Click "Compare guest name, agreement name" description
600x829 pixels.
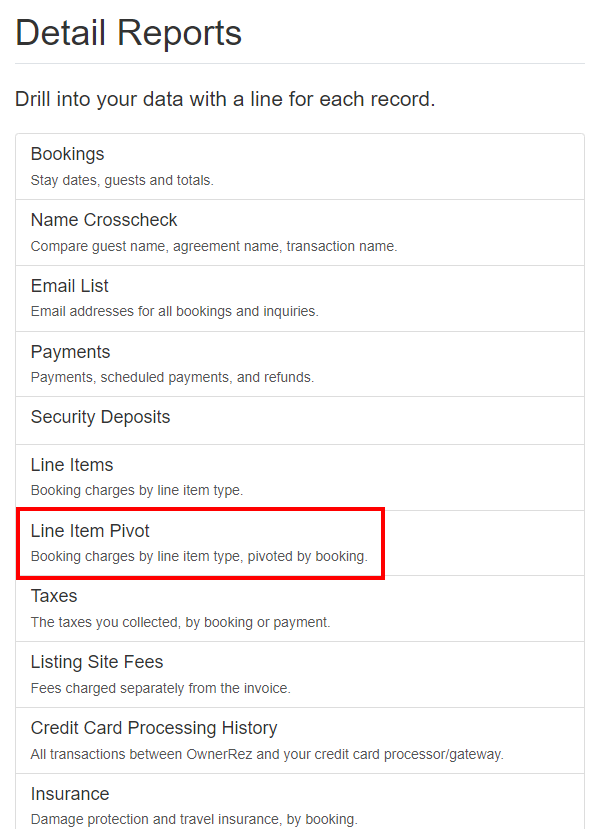(x=214, y=246)
